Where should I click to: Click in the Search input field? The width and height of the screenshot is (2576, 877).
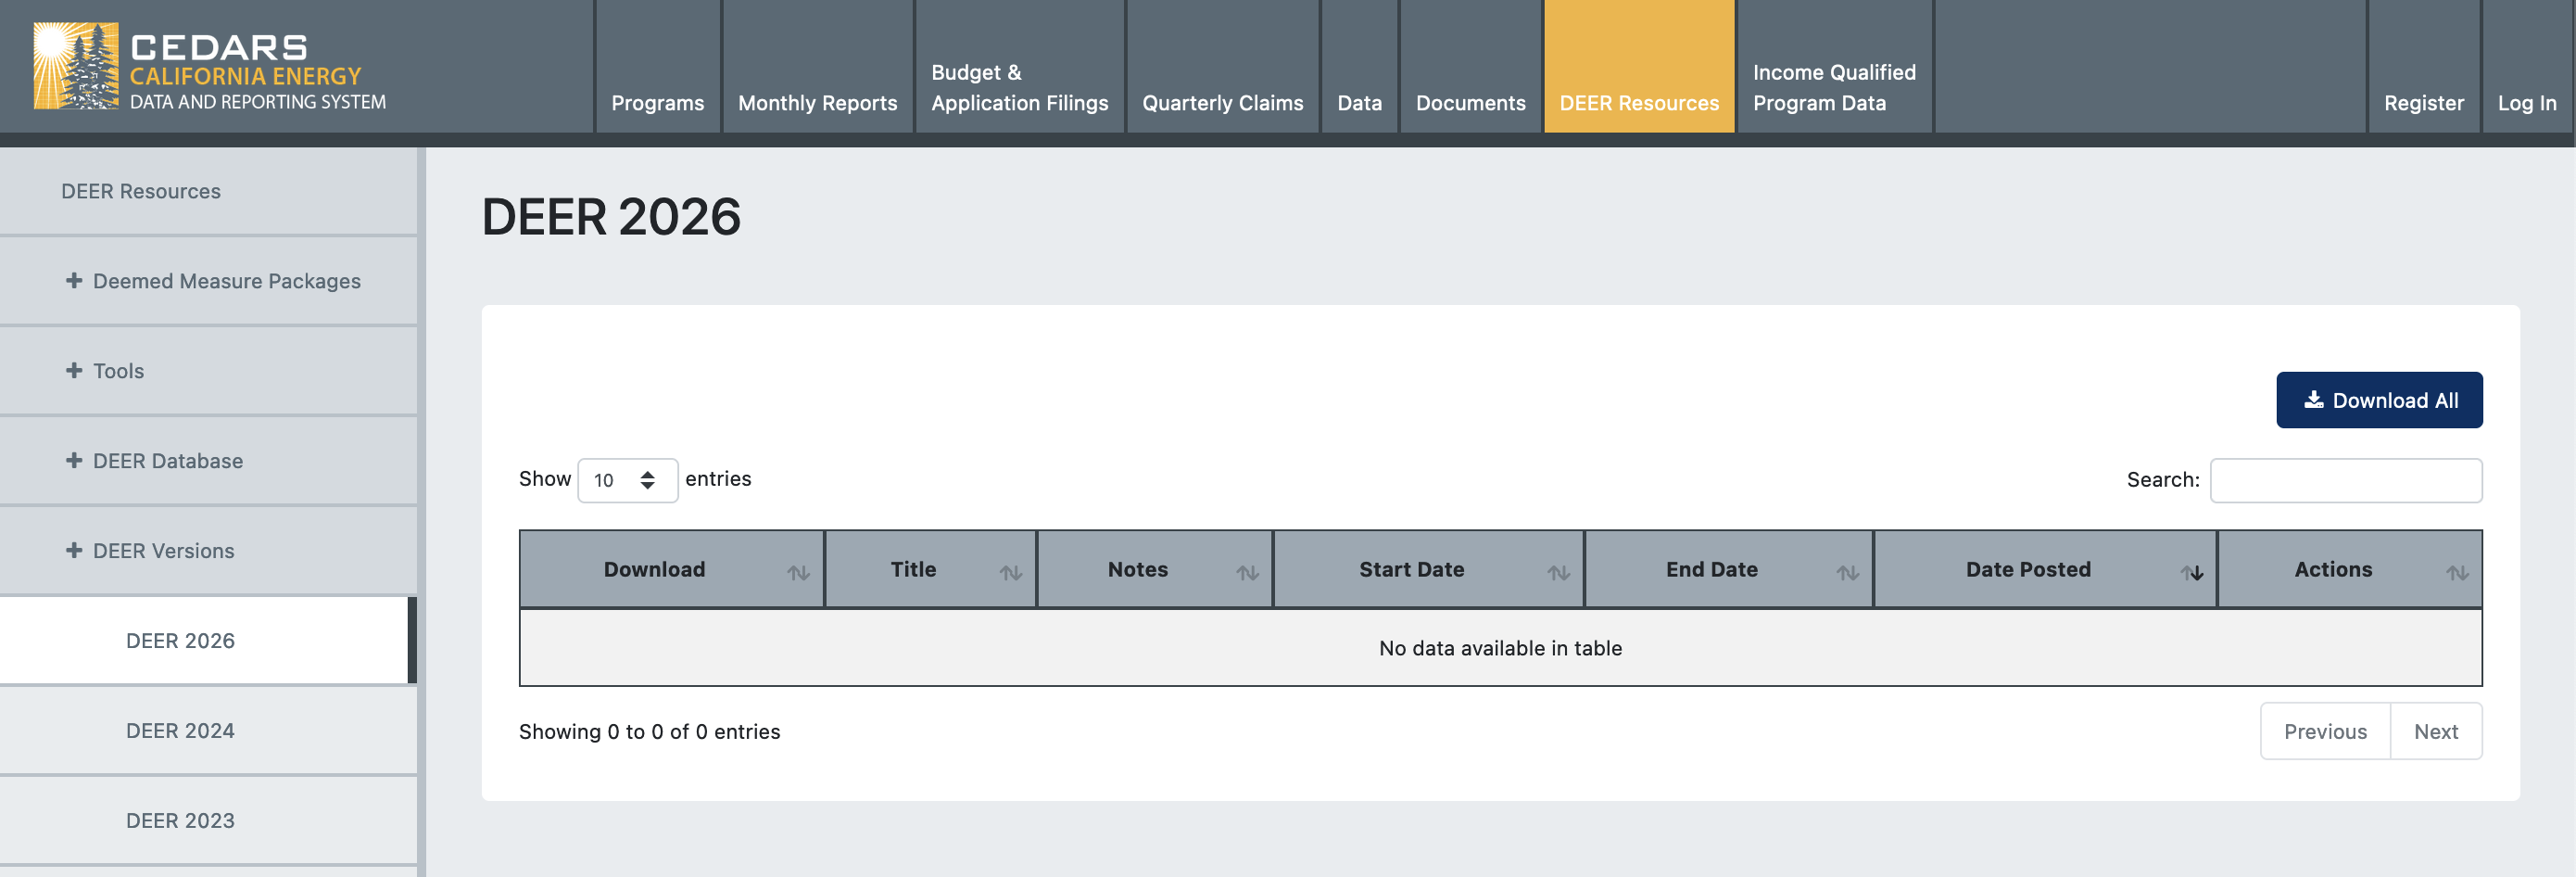[2345, 480]
